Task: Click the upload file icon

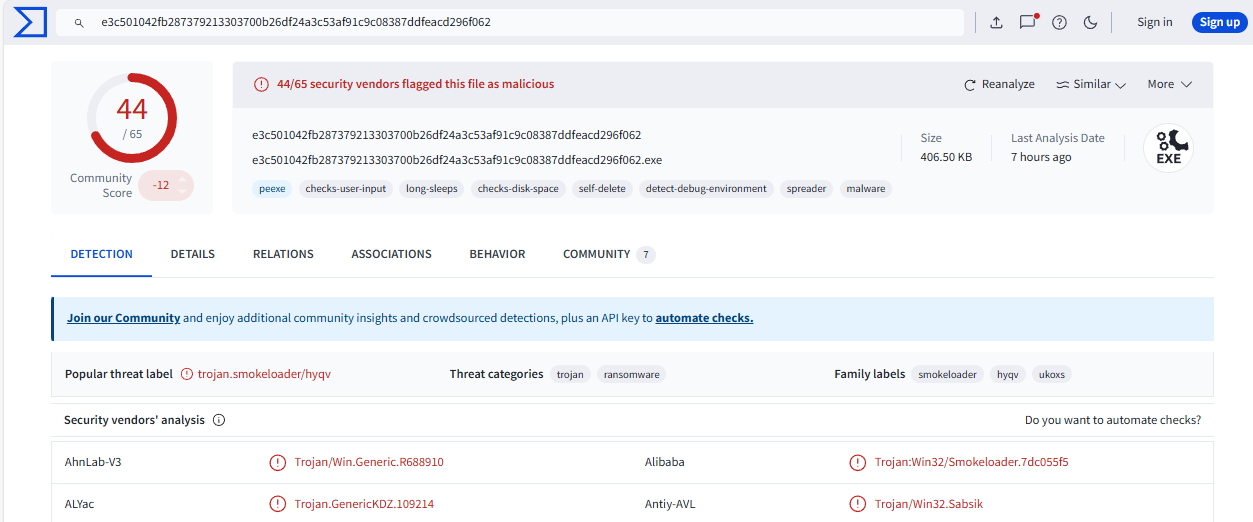Action: [996, 22]
